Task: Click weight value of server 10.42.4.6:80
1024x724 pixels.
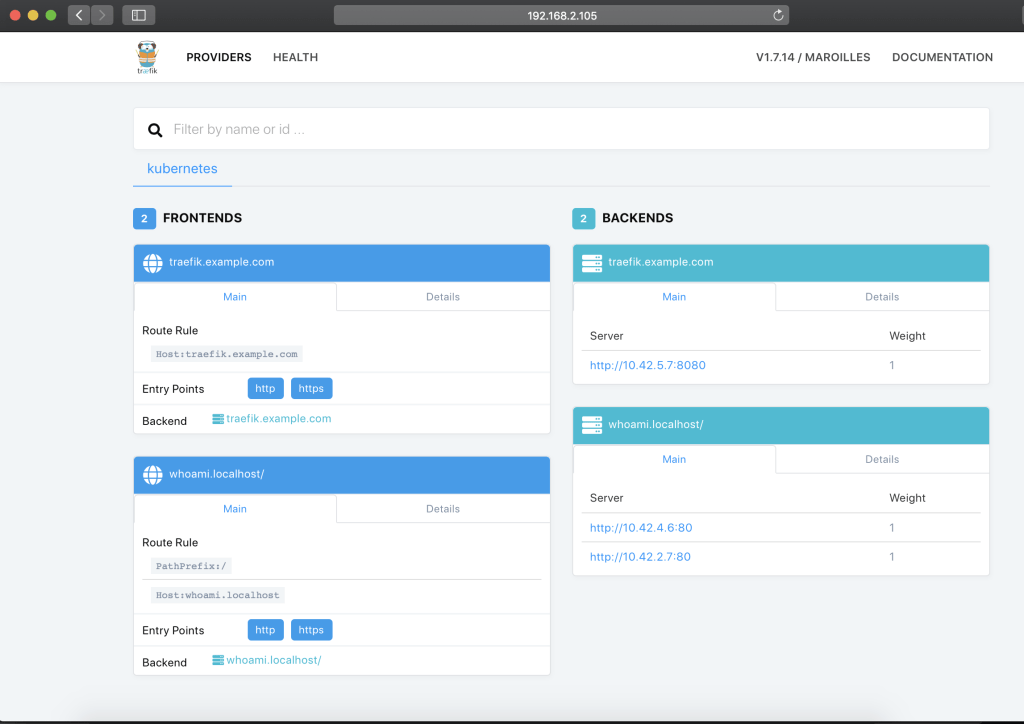Action: tap(891, 528)
